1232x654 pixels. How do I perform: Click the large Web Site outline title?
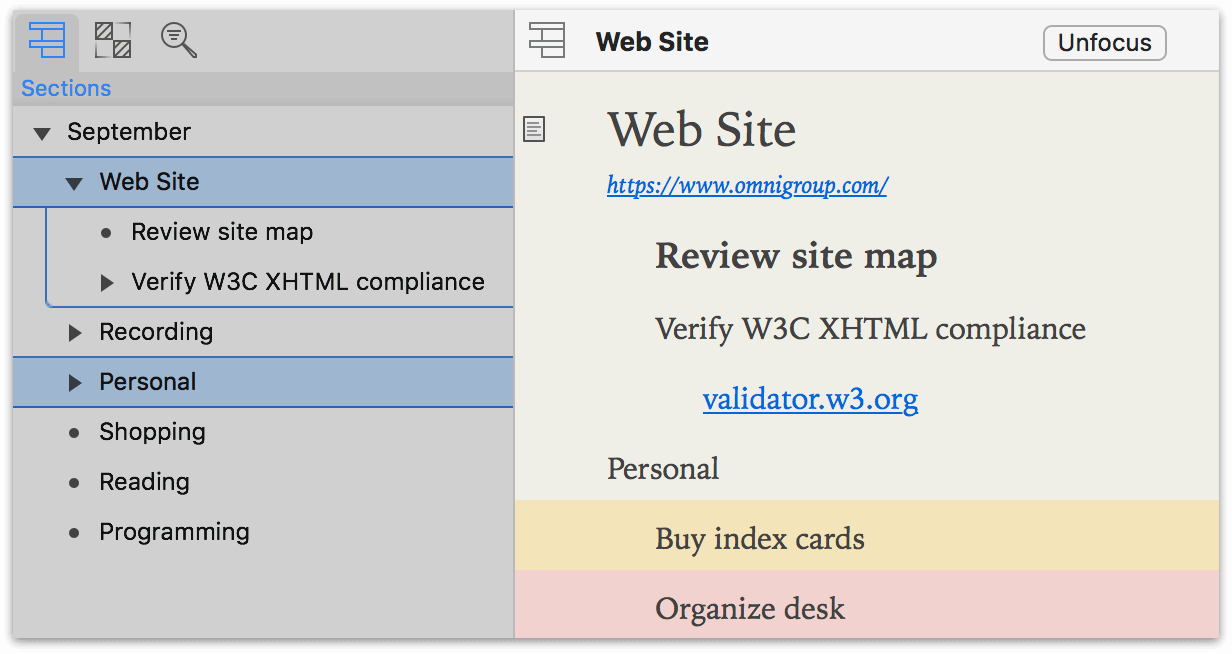point(702,129)
